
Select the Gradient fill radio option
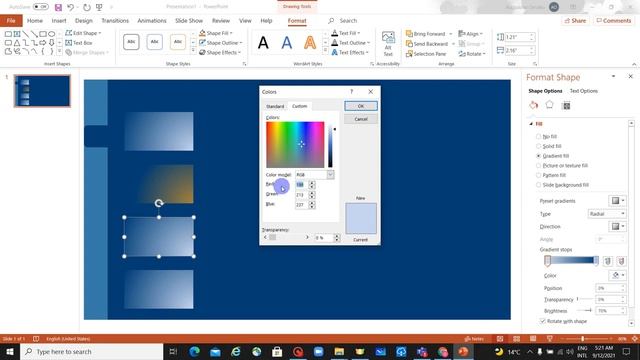(x=538, y=156)
